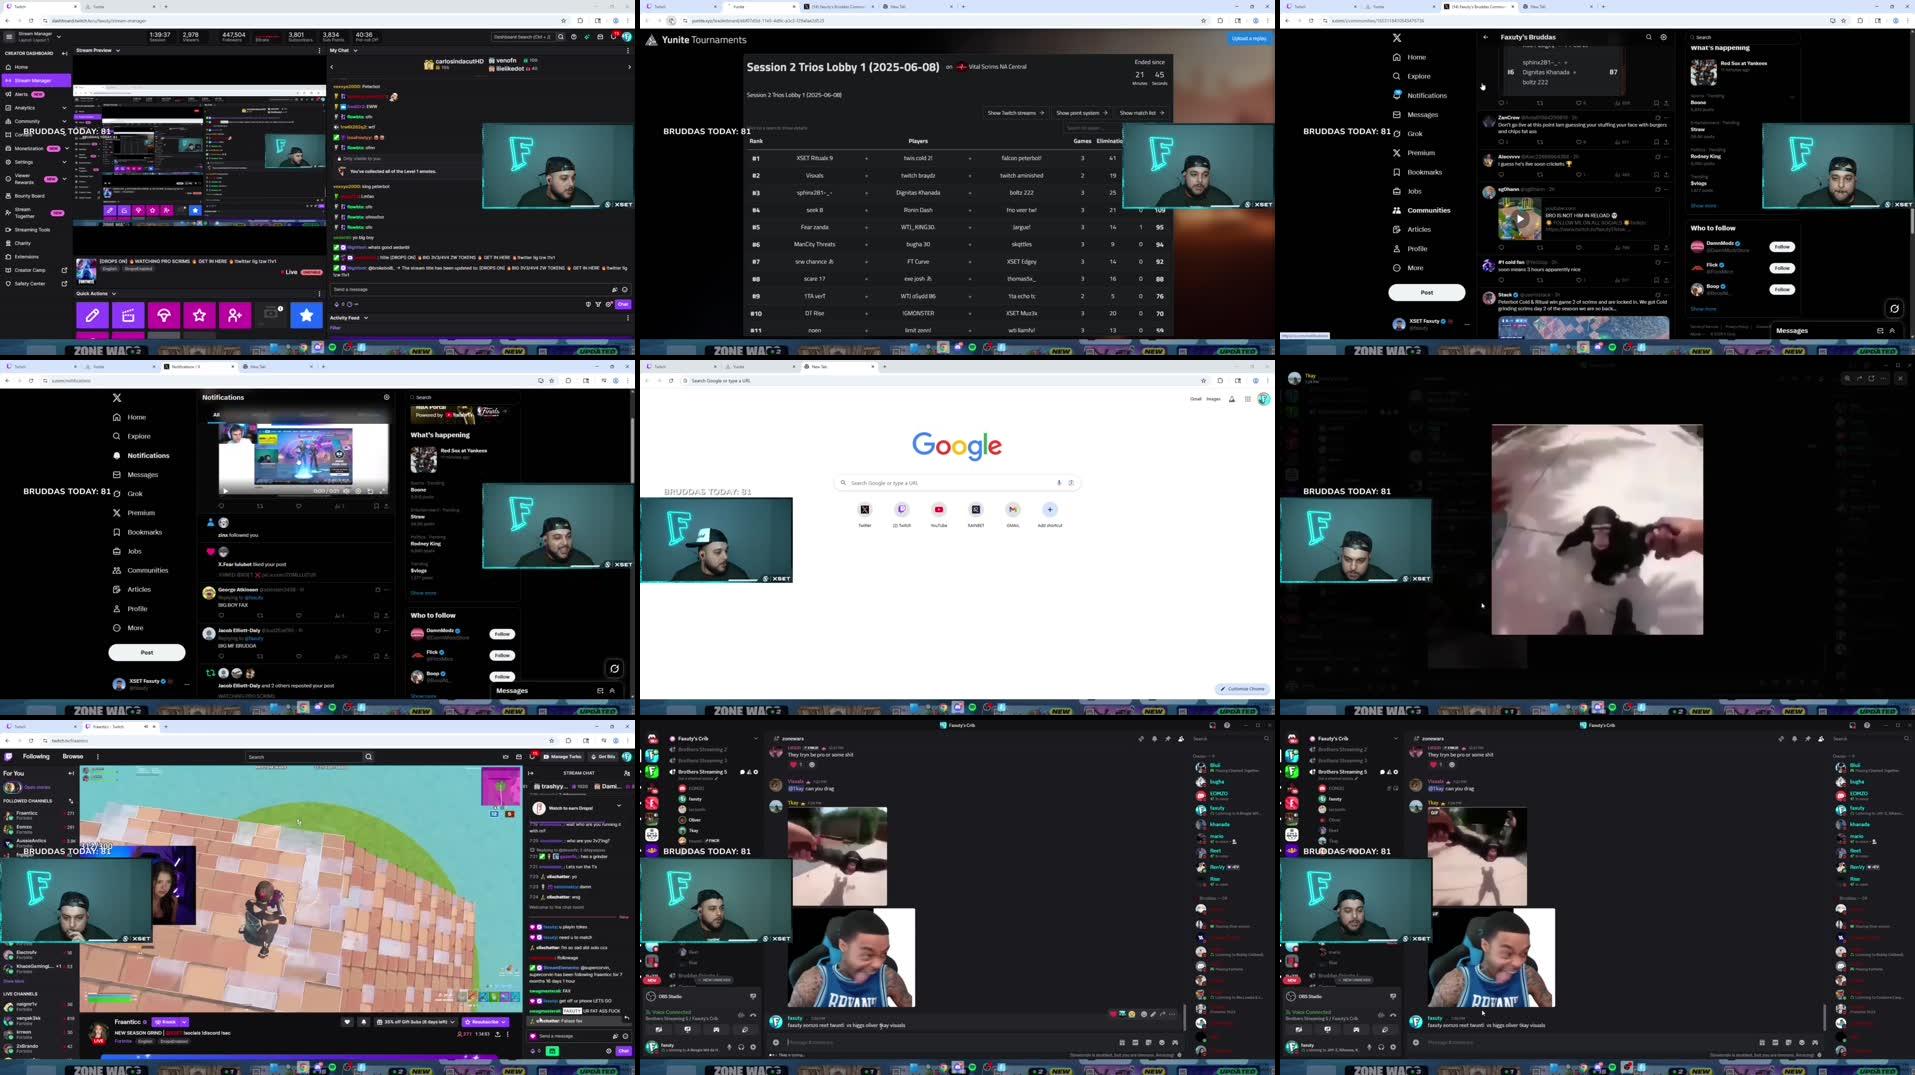The height and width of the screenshot is (1075, 1915).
Task: Click Yunite Tournaments logo
Action: [x=696, y=40]
